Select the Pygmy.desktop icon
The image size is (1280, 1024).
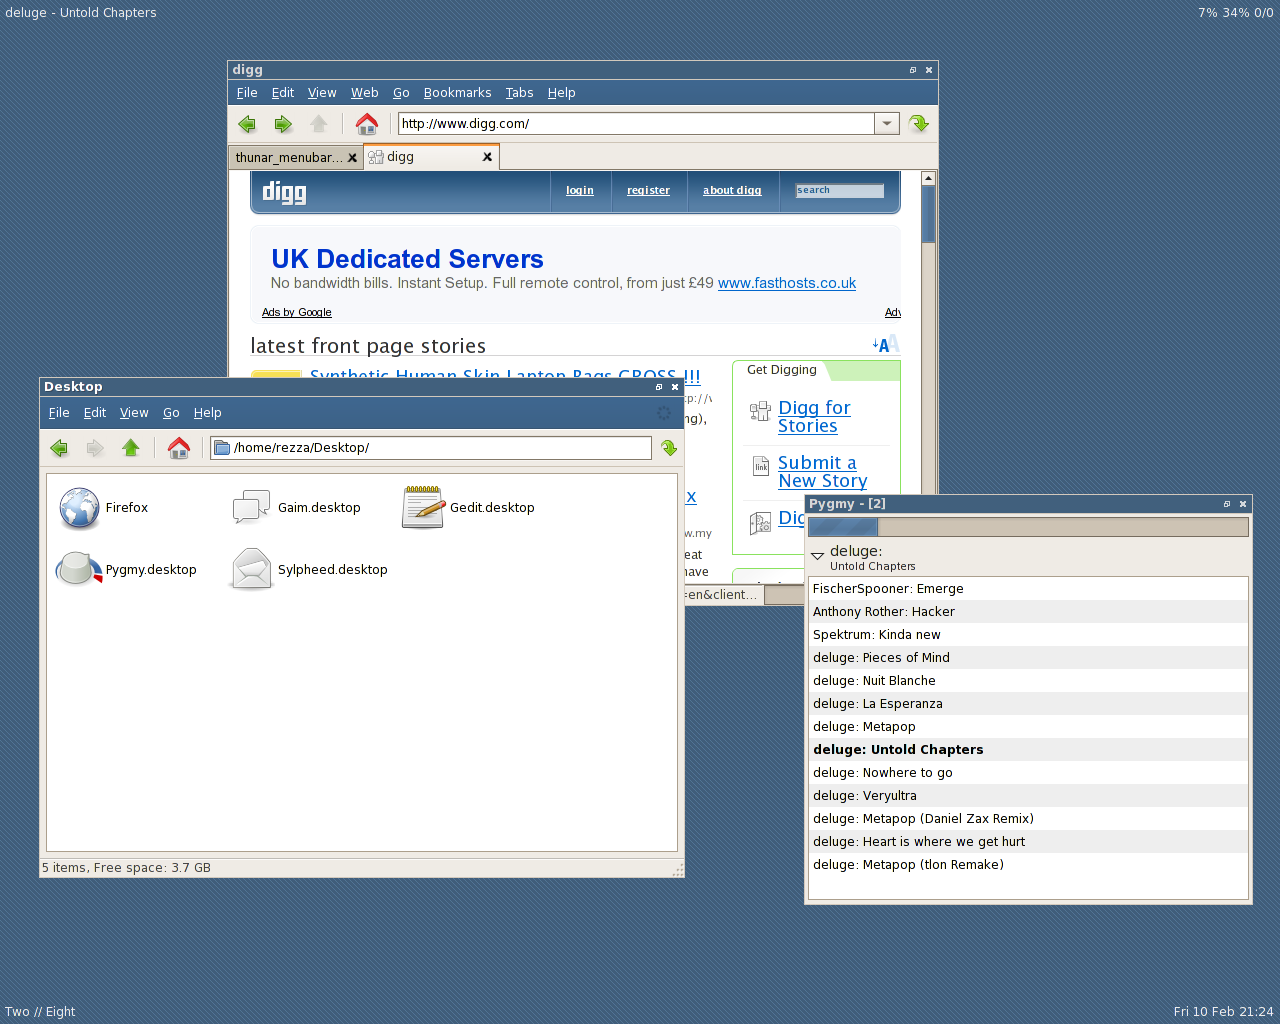pos(79,570)
